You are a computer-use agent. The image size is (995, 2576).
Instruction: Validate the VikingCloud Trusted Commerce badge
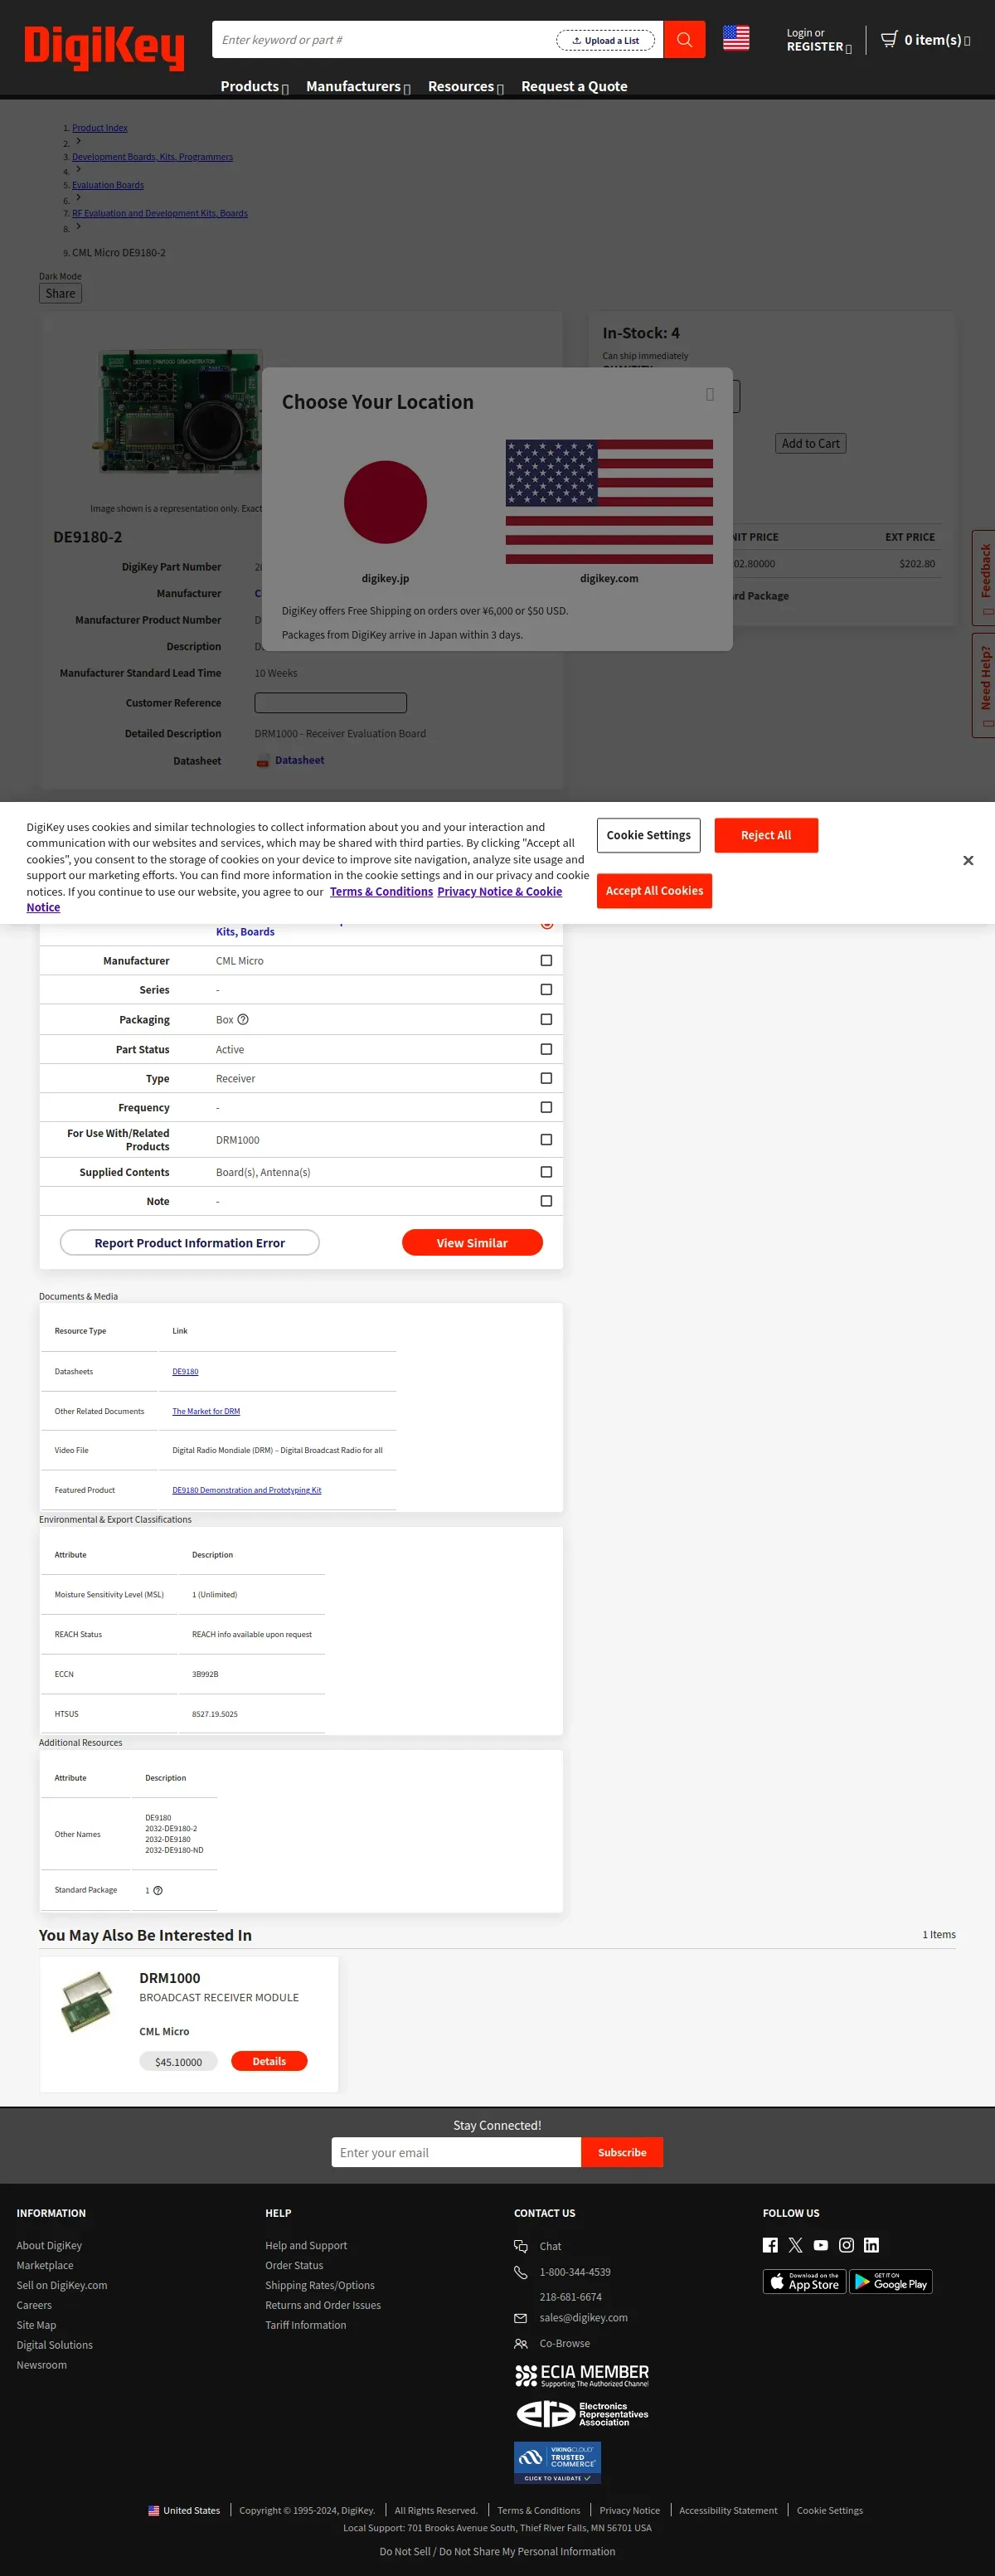[557, 2463]
